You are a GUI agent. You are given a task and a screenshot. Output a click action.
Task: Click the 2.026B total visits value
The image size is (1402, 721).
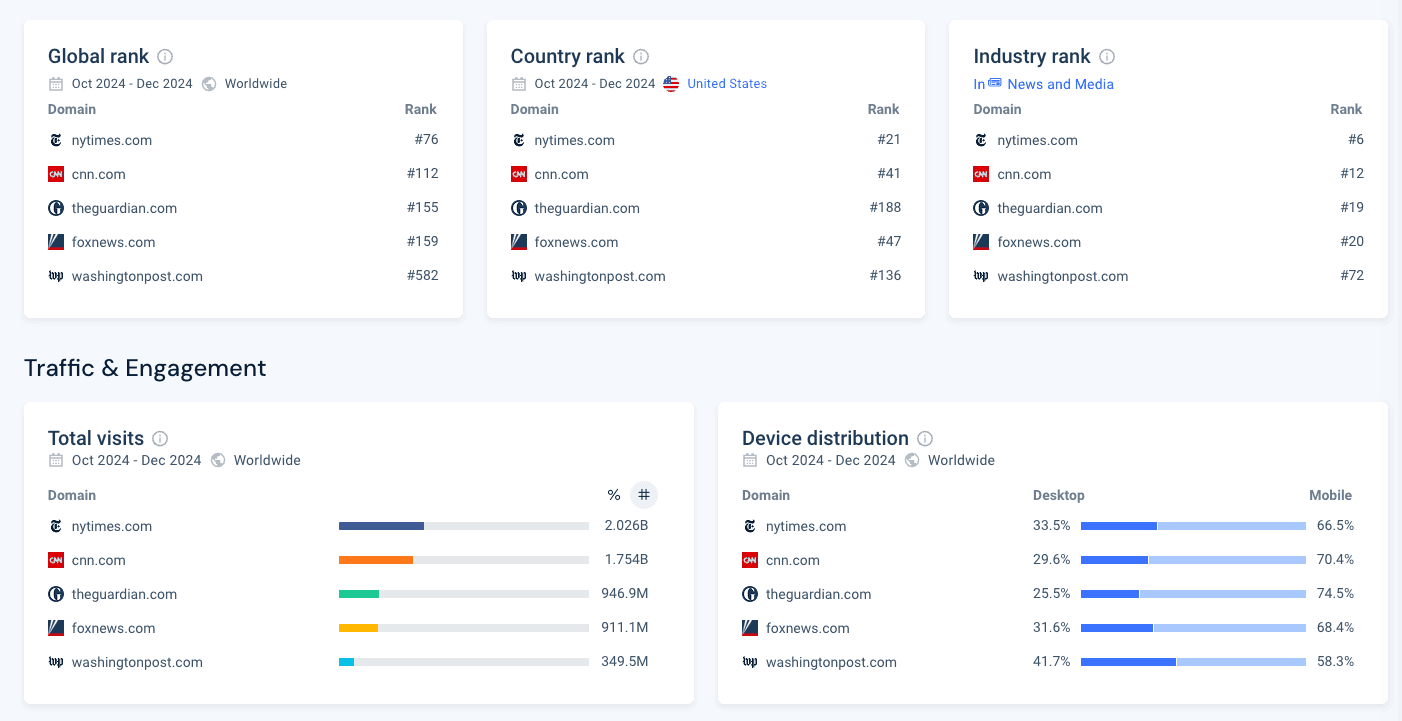click(626, 525)
